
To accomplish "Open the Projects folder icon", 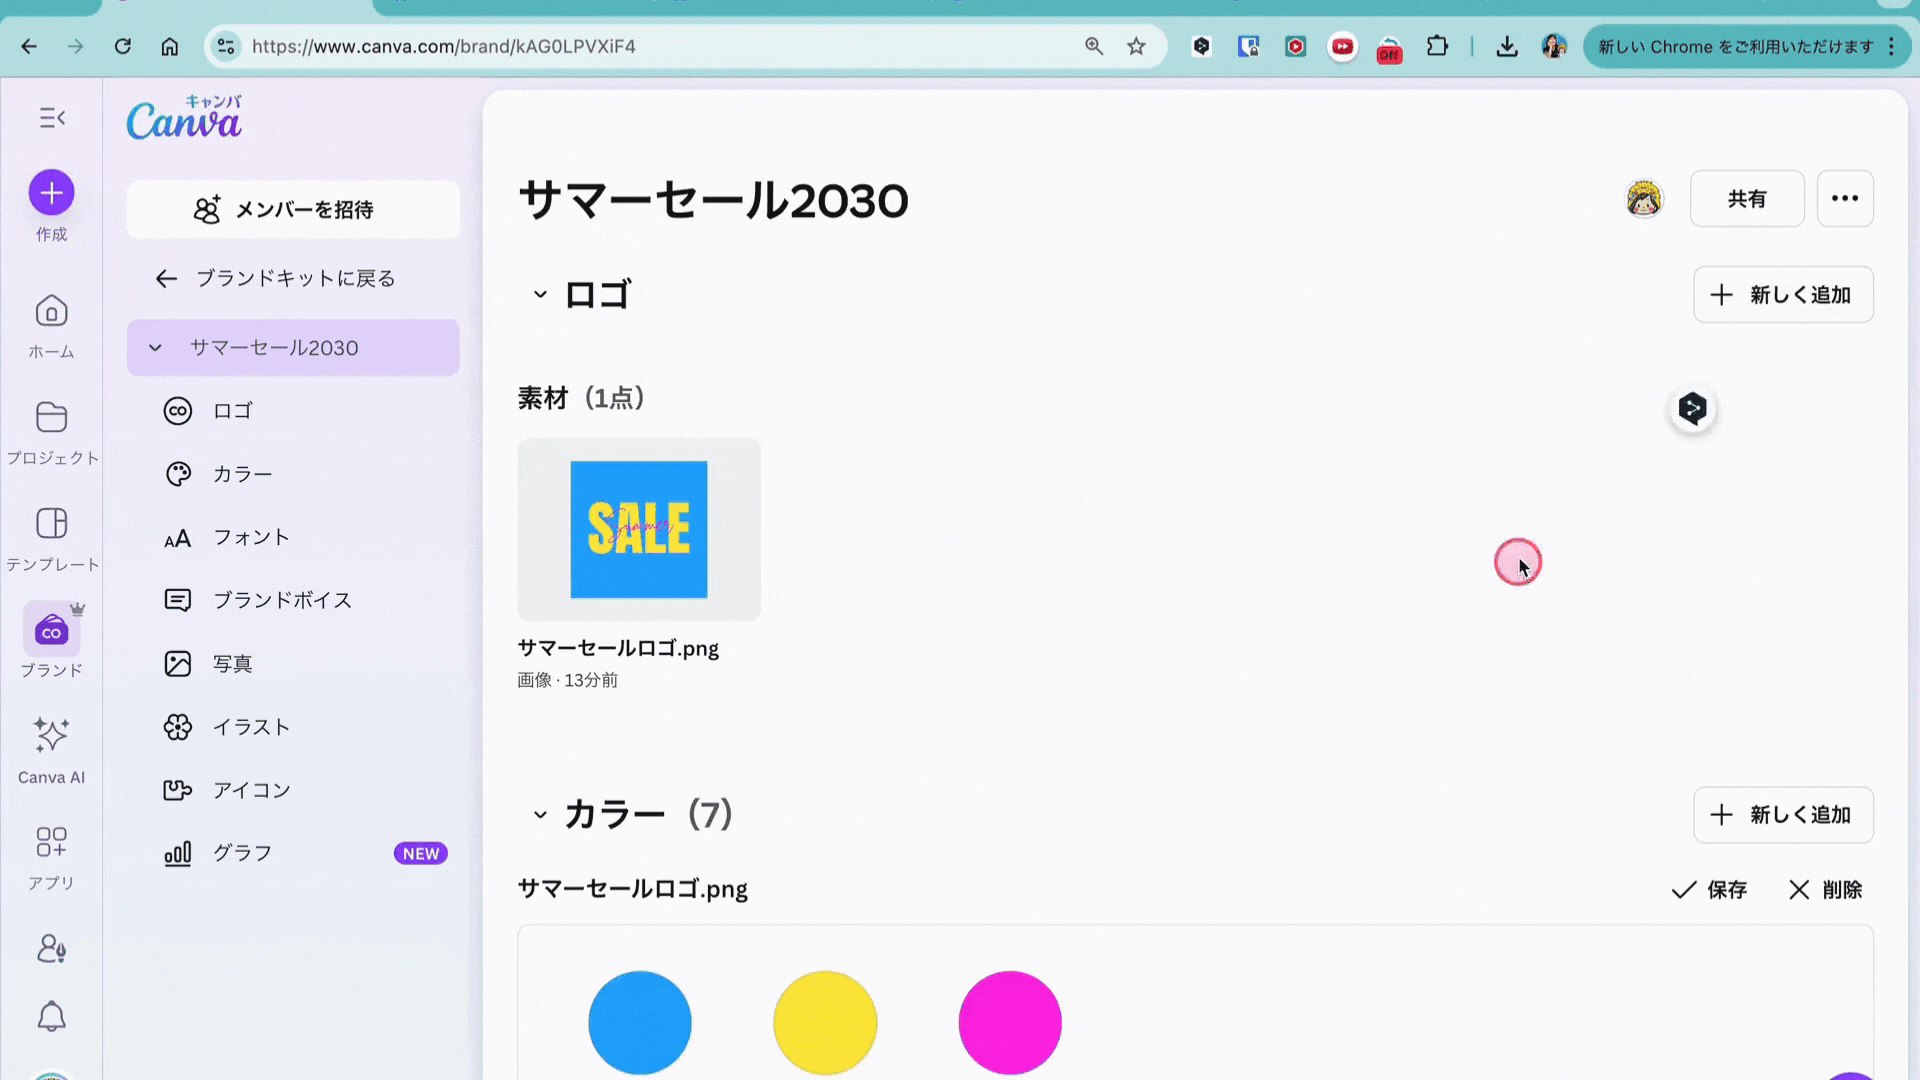I will (51, 418).
